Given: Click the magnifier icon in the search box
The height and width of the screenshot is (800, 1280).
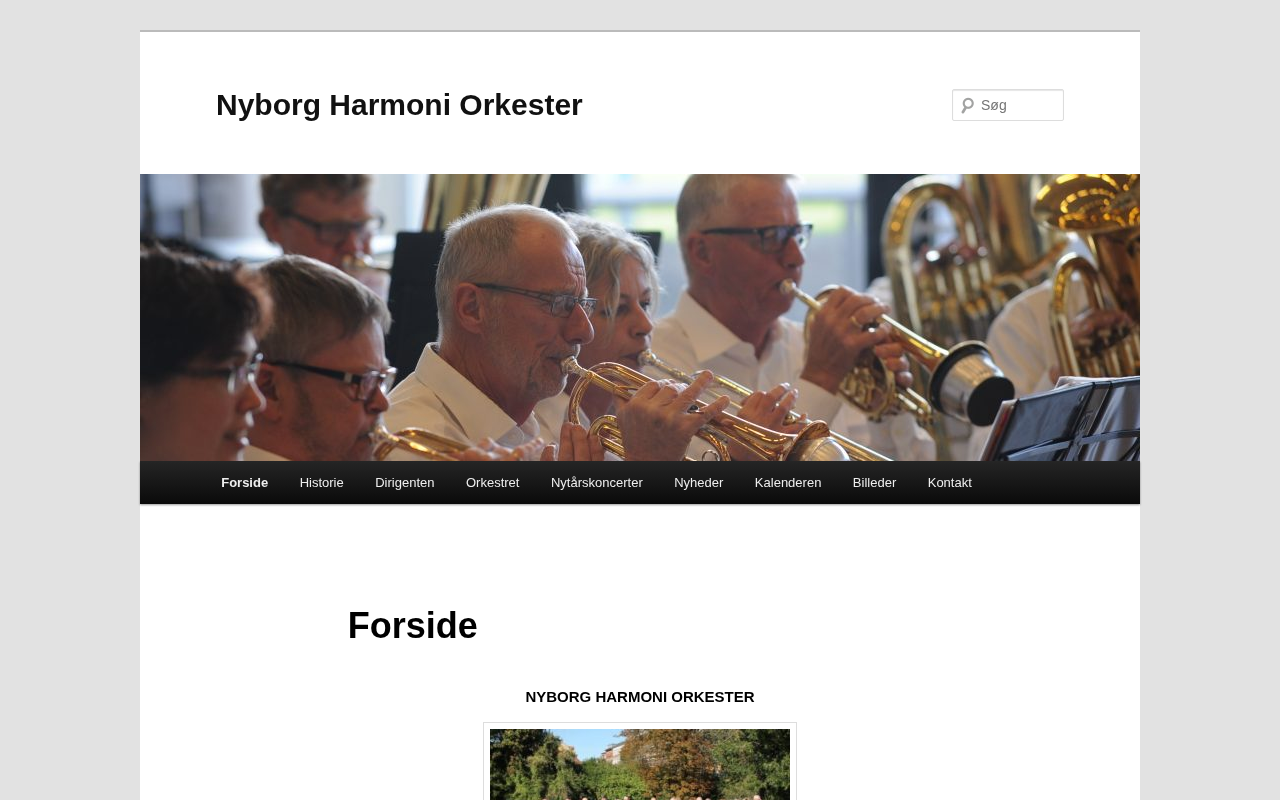Looking at the screenshot, I should [x=967, y=105].
